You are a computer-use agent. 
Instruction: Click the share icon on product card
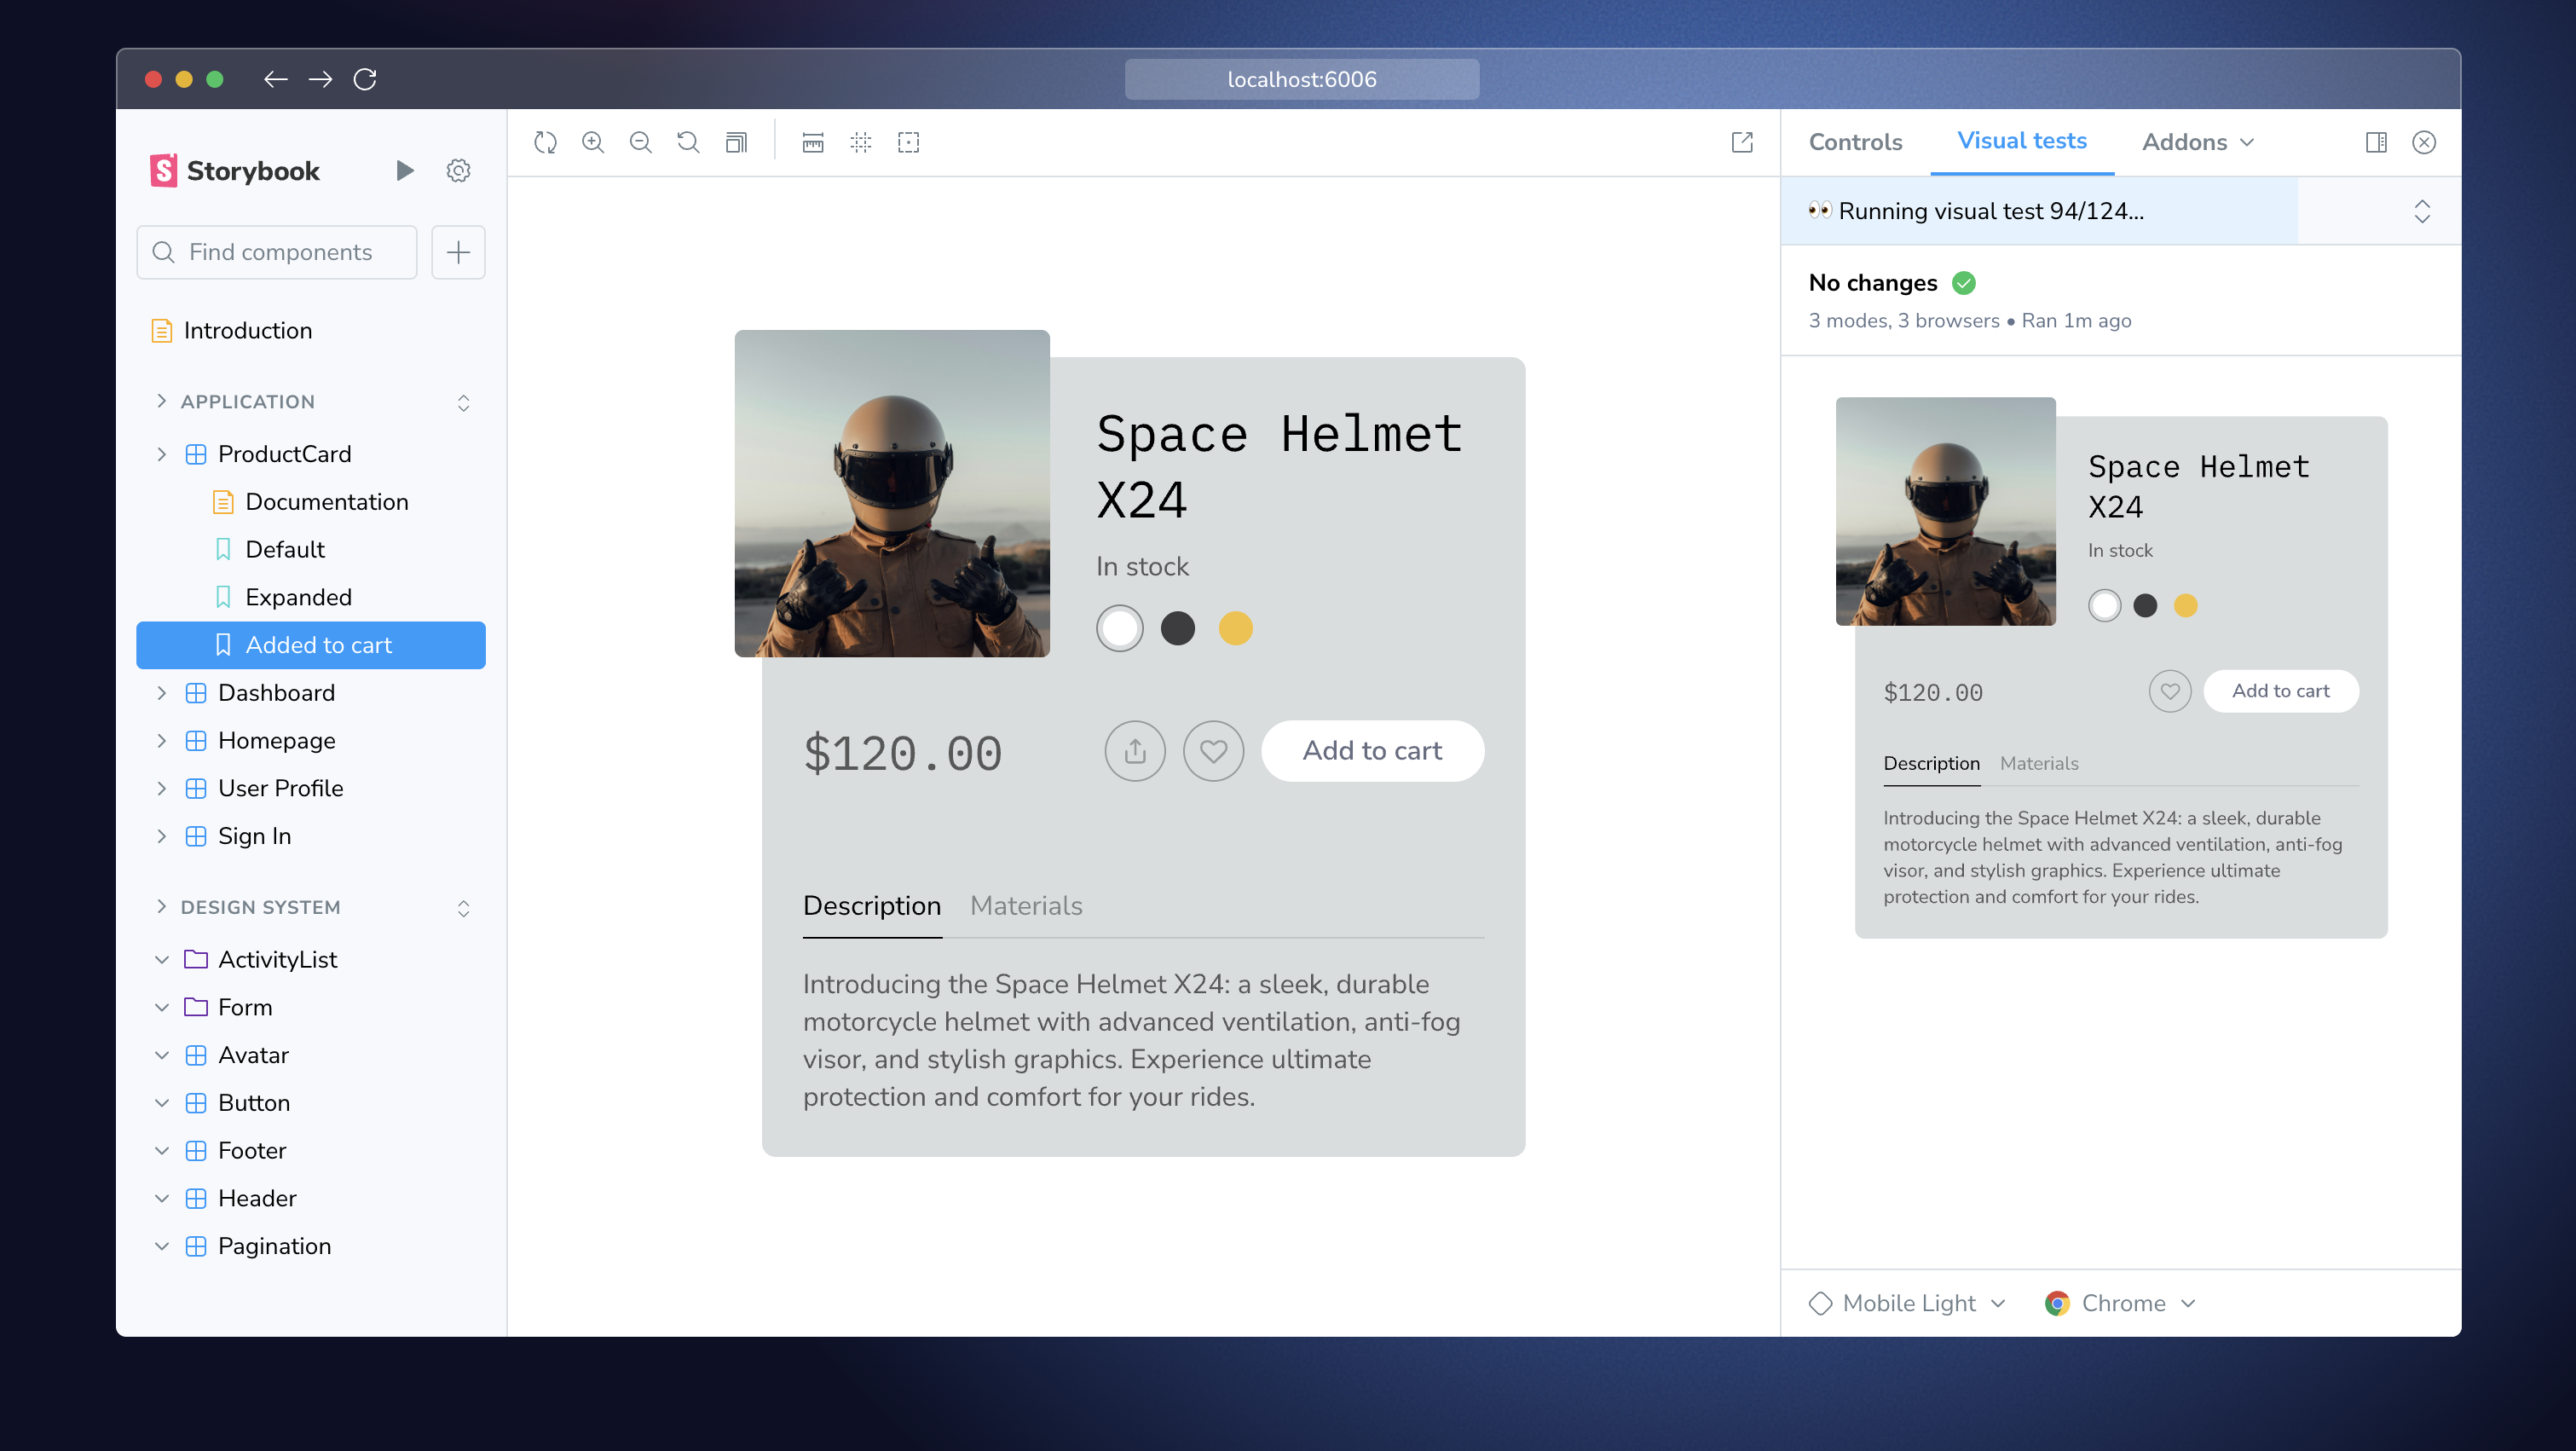[1134, 751]
